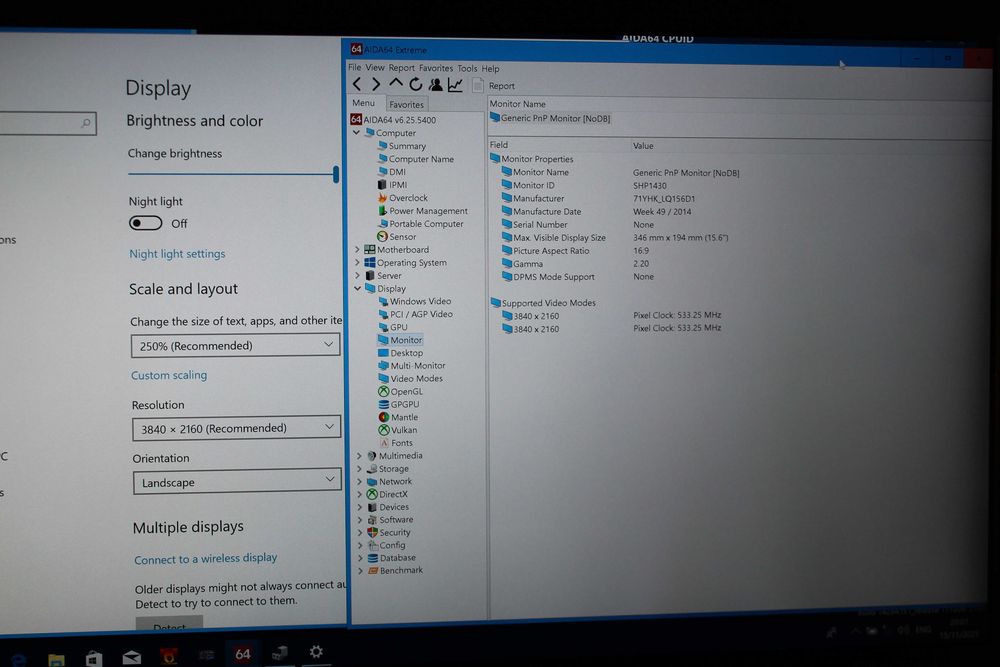
Task: Open the AIDA64 File menu
Action: pos(355,68)
